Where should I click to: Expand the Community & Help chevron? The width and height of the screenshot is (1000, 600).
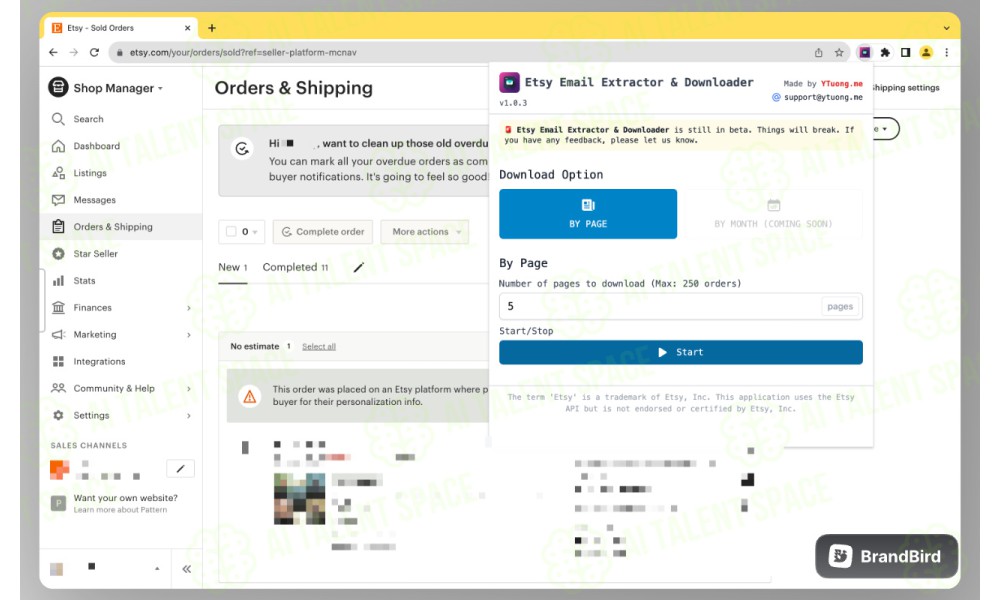click(x=189, y=389)
